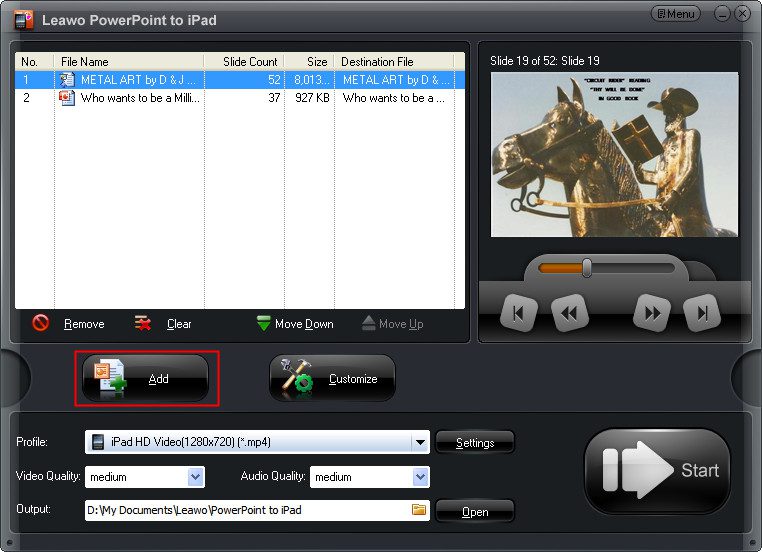Open the Customize settings tool
The image size is (762, 552).
[332, 379]
